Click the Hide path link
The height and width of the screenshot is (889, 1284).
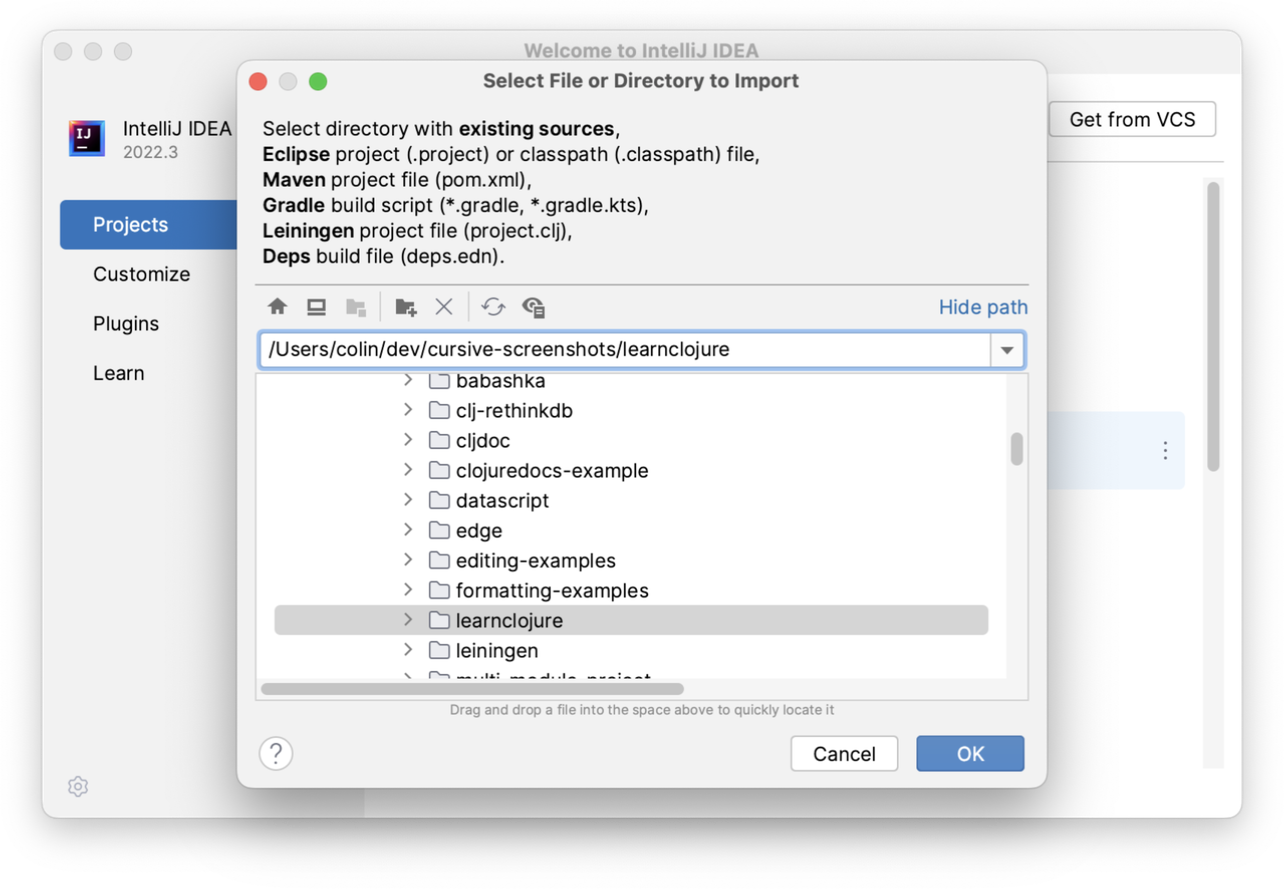click(x=983, y=307)
